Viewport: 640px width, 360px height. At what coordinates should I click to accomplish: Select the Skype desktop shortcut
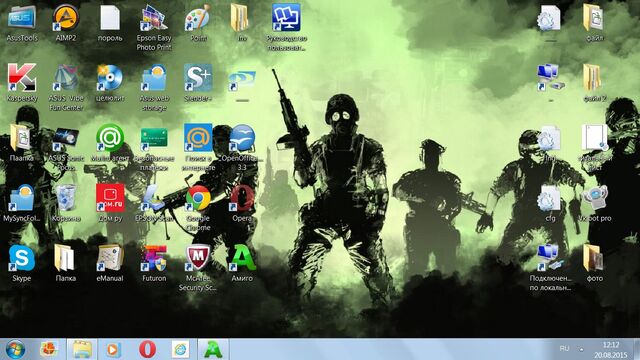click(x=22, y=263)
